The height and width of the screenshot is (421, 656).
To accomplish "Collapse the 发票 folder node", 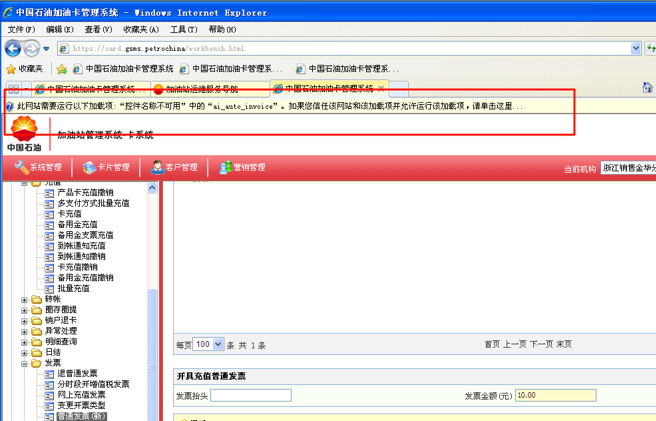I will [25, 363].
